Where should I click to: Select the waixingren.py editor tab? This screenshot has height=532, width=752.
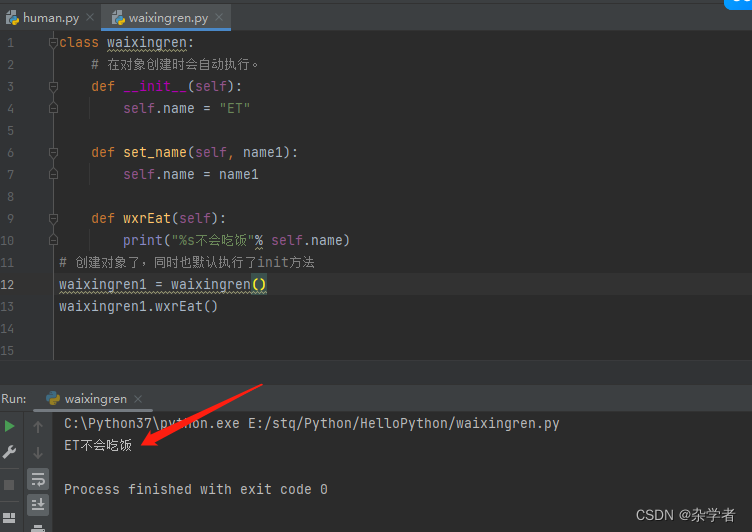click(166, 18)
